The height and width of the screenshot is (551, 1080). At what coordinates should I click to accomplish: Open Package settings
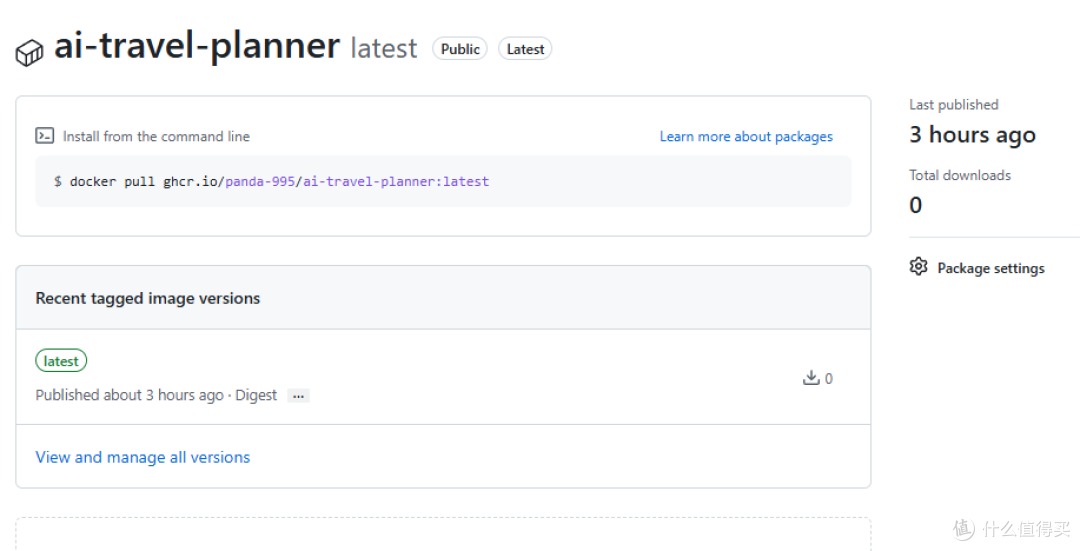(990, 268)
